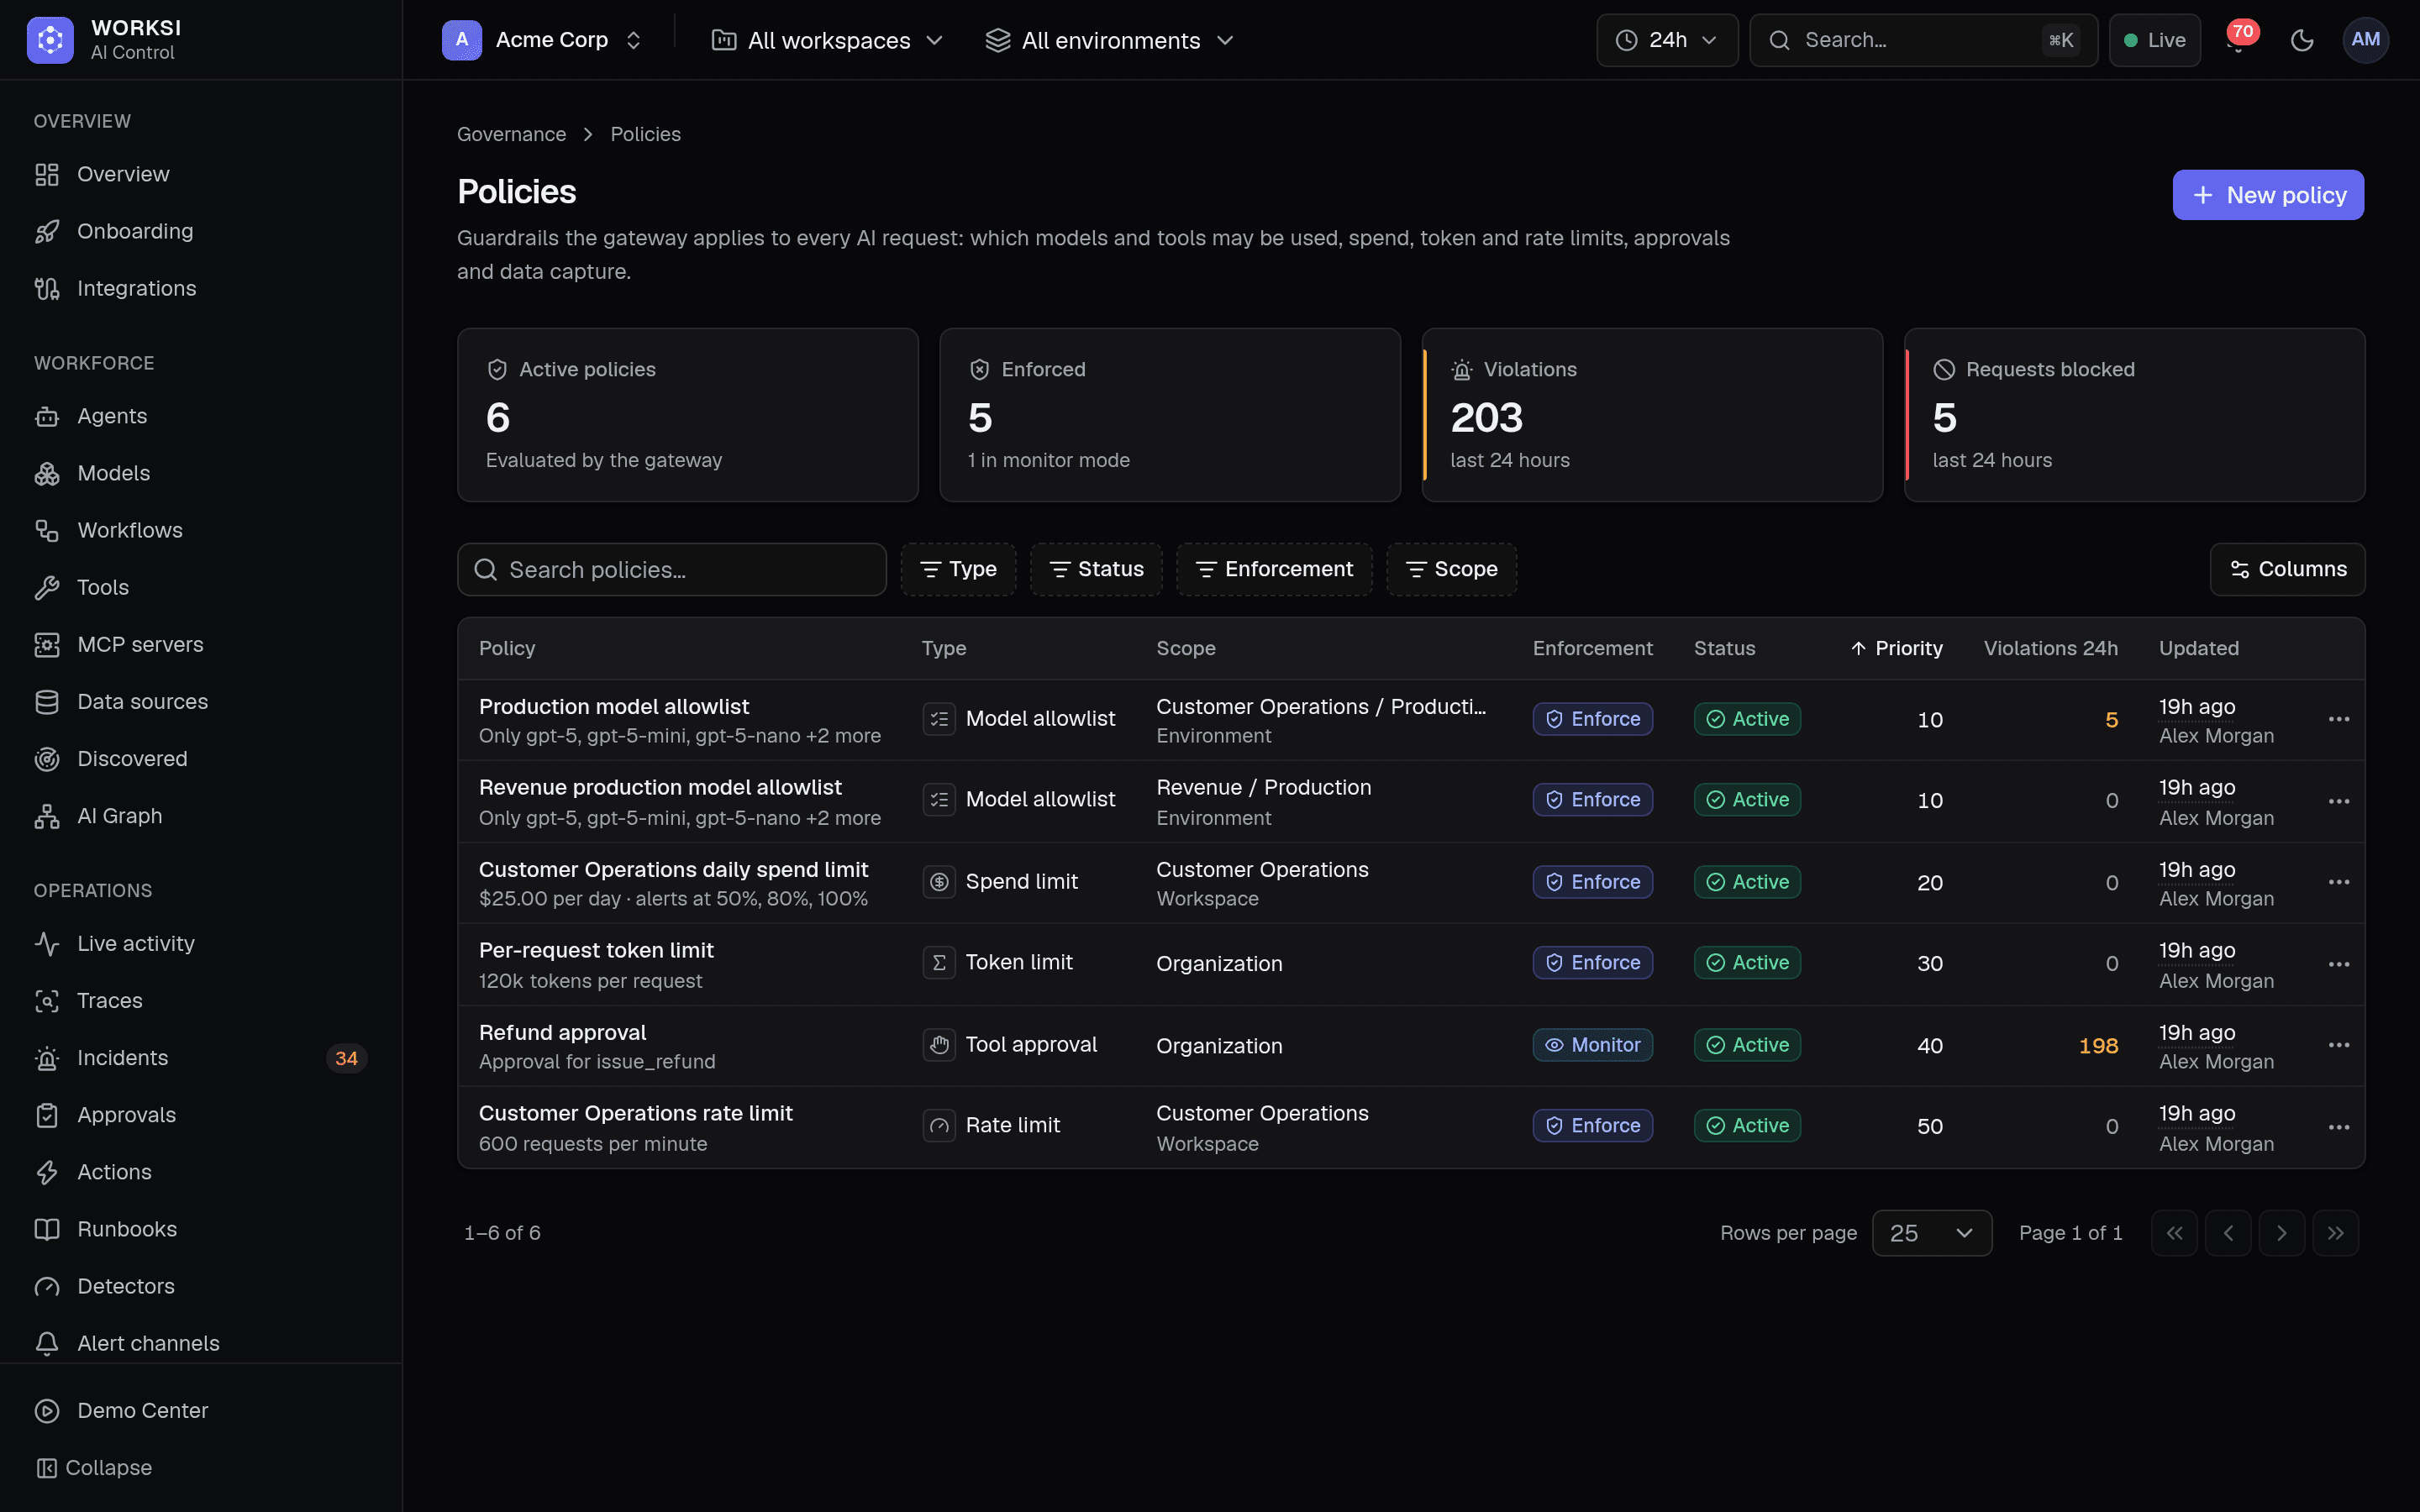This screenshot has height=1512, width=2420.
Task: Open row actions for Customer Operations daily spend limit
Action: [2338, 882]
